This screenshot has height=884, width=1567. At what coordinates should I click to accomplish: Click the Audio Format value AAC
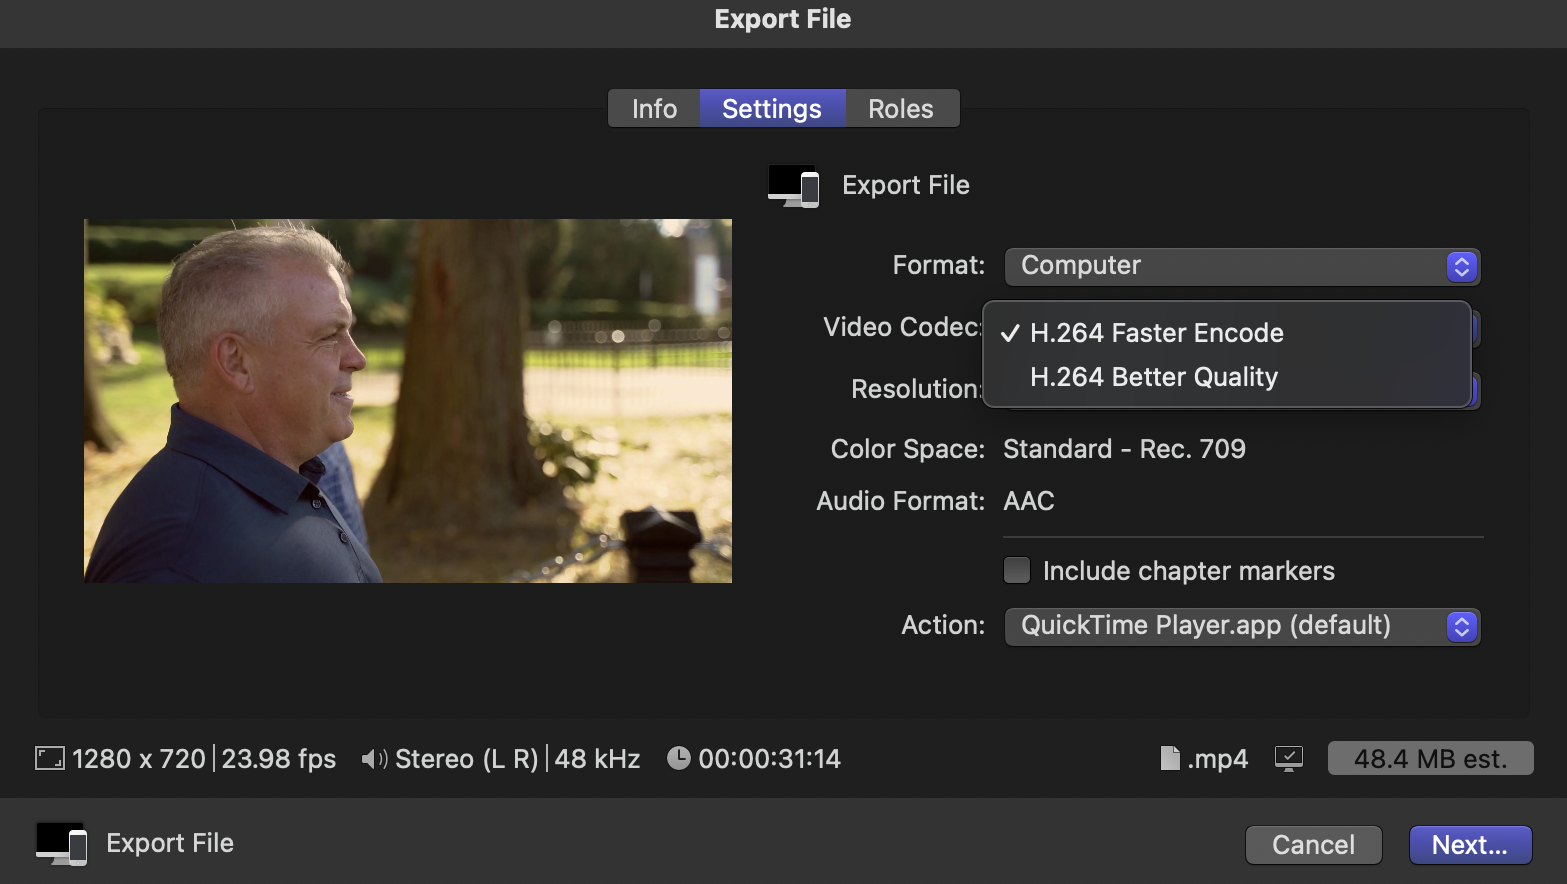[1029, 501]
